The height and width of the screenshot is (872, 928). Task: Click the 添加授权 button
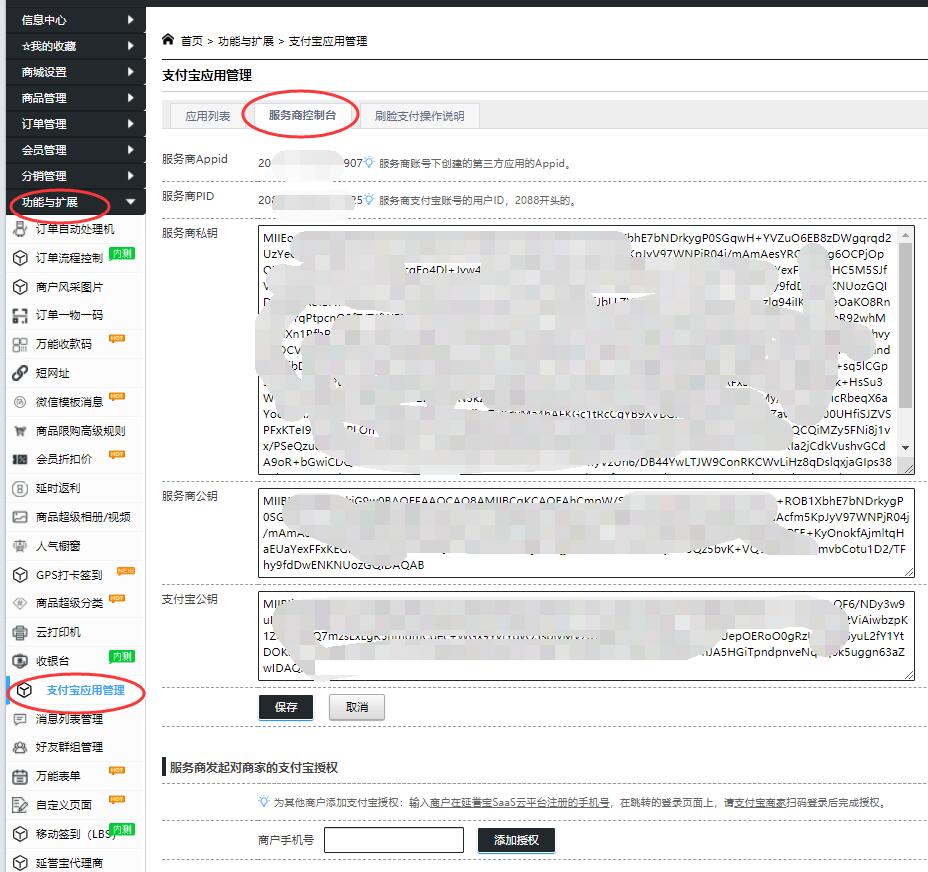coord(516,840)
